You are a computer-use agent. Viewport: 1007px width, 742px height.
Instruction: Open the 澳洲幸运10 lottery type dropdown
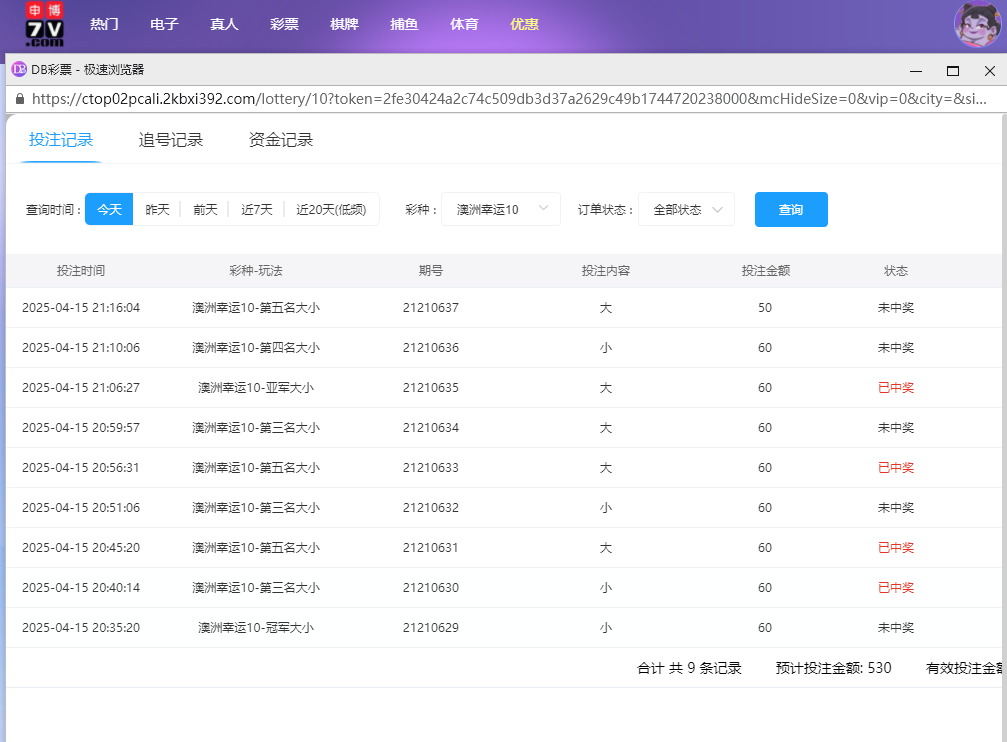[x=500, y=209]
